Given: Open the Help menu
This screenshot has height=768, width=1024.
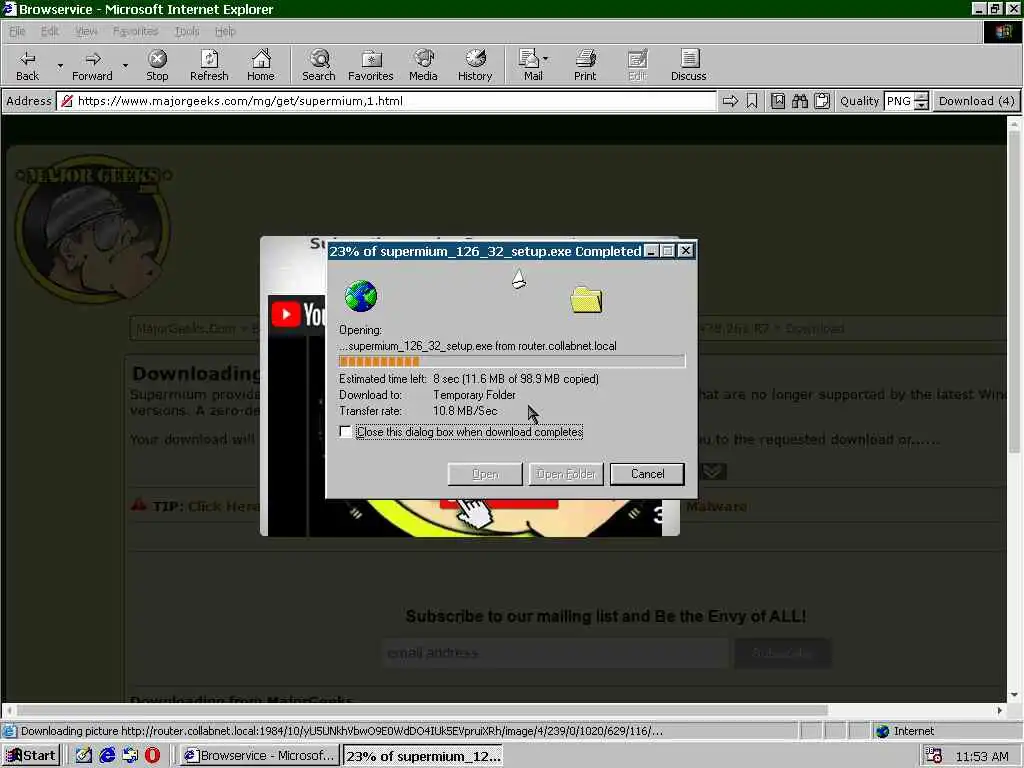Looking at the screenshot, I should point(225,31).
